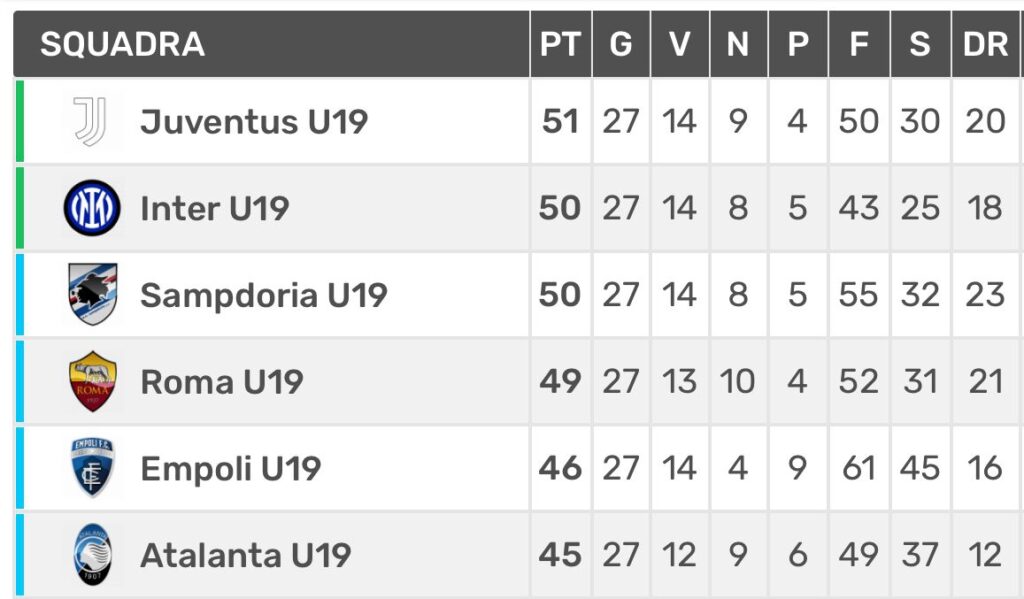Sort table by F goals column
Viewport: 1024px width, 599px height.
859,44
